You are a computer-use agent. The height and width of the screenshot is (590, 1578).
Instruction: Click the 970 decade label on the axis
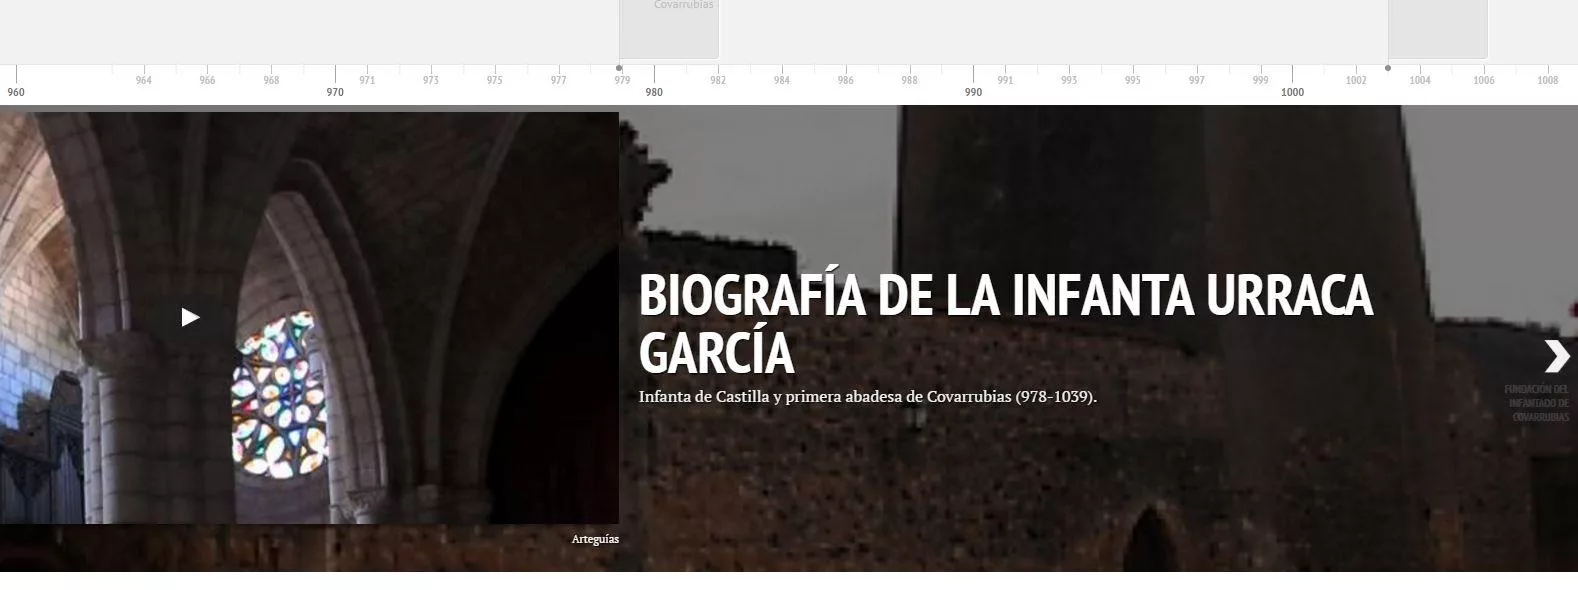tap(335, 92)
